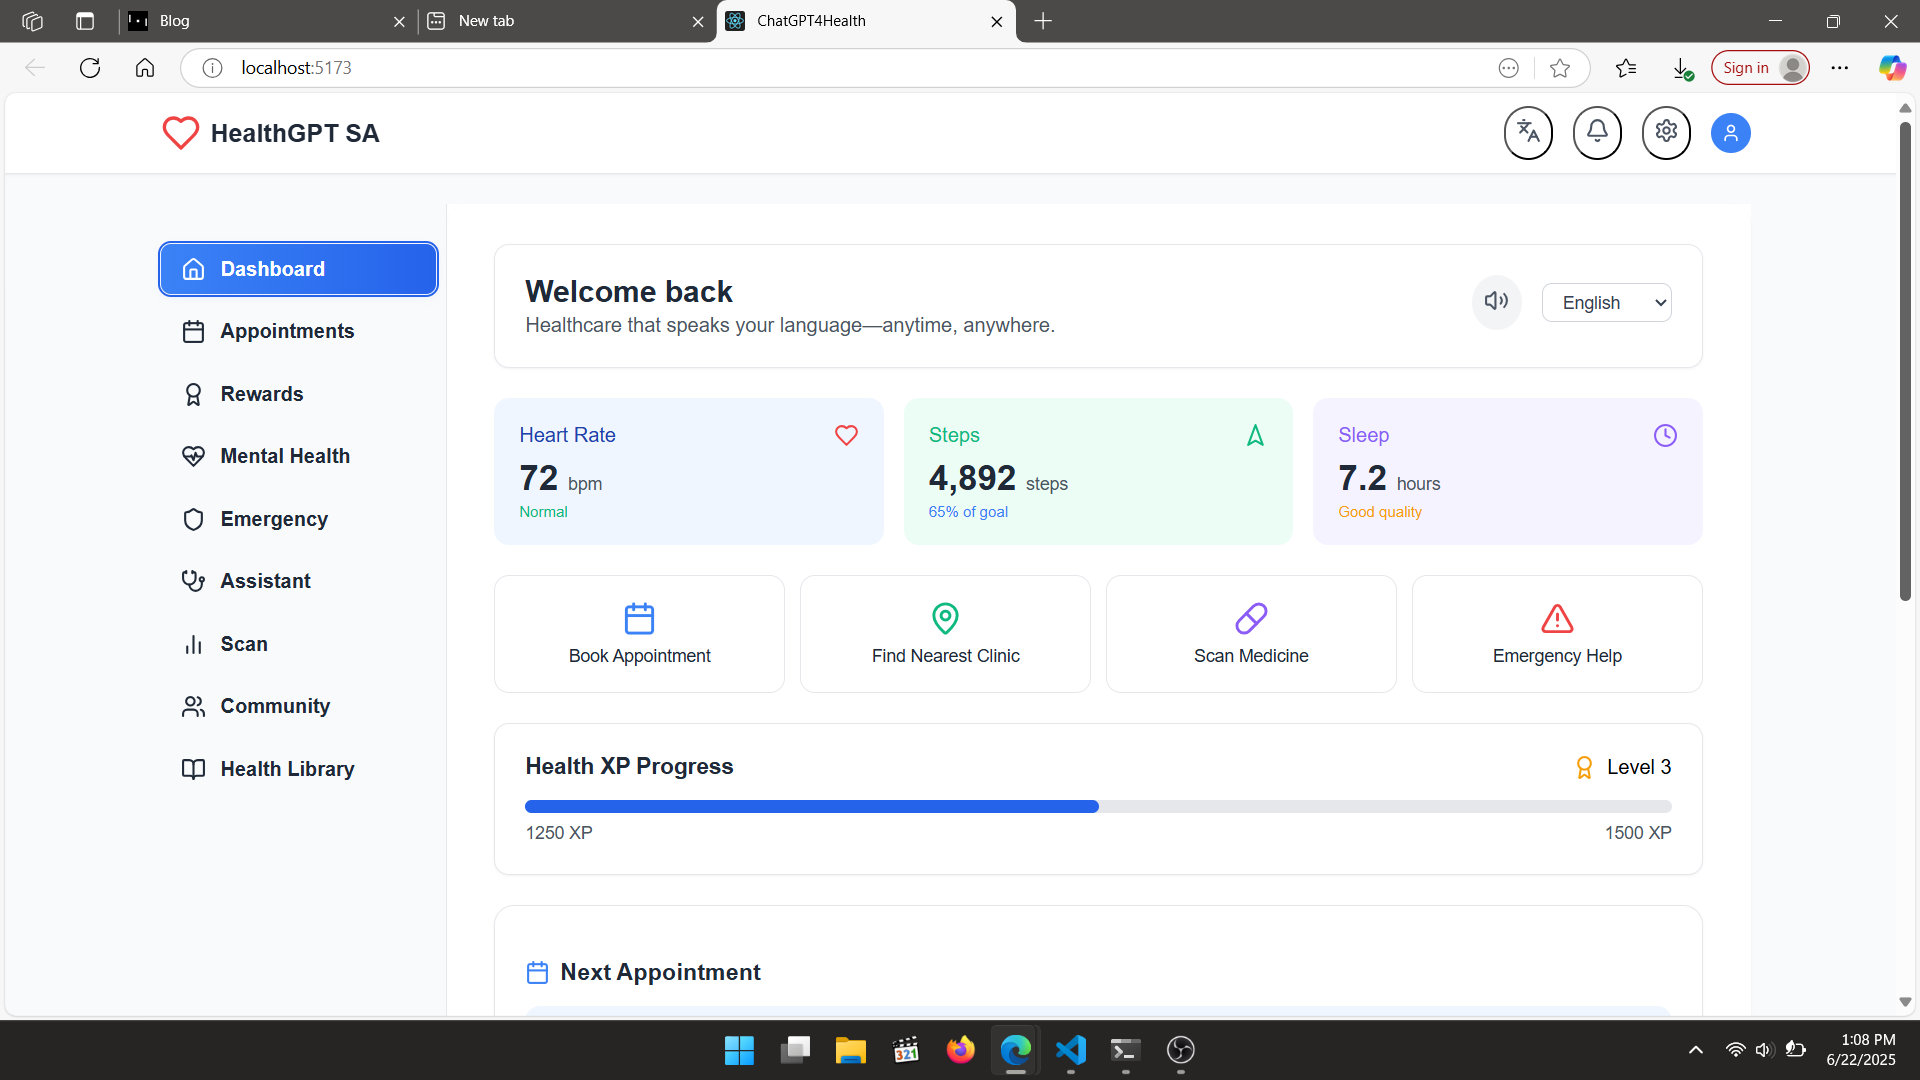Open the browser workspaces icon
Viewport: 1920px width, 1080px height.
[x=32, y=21]
